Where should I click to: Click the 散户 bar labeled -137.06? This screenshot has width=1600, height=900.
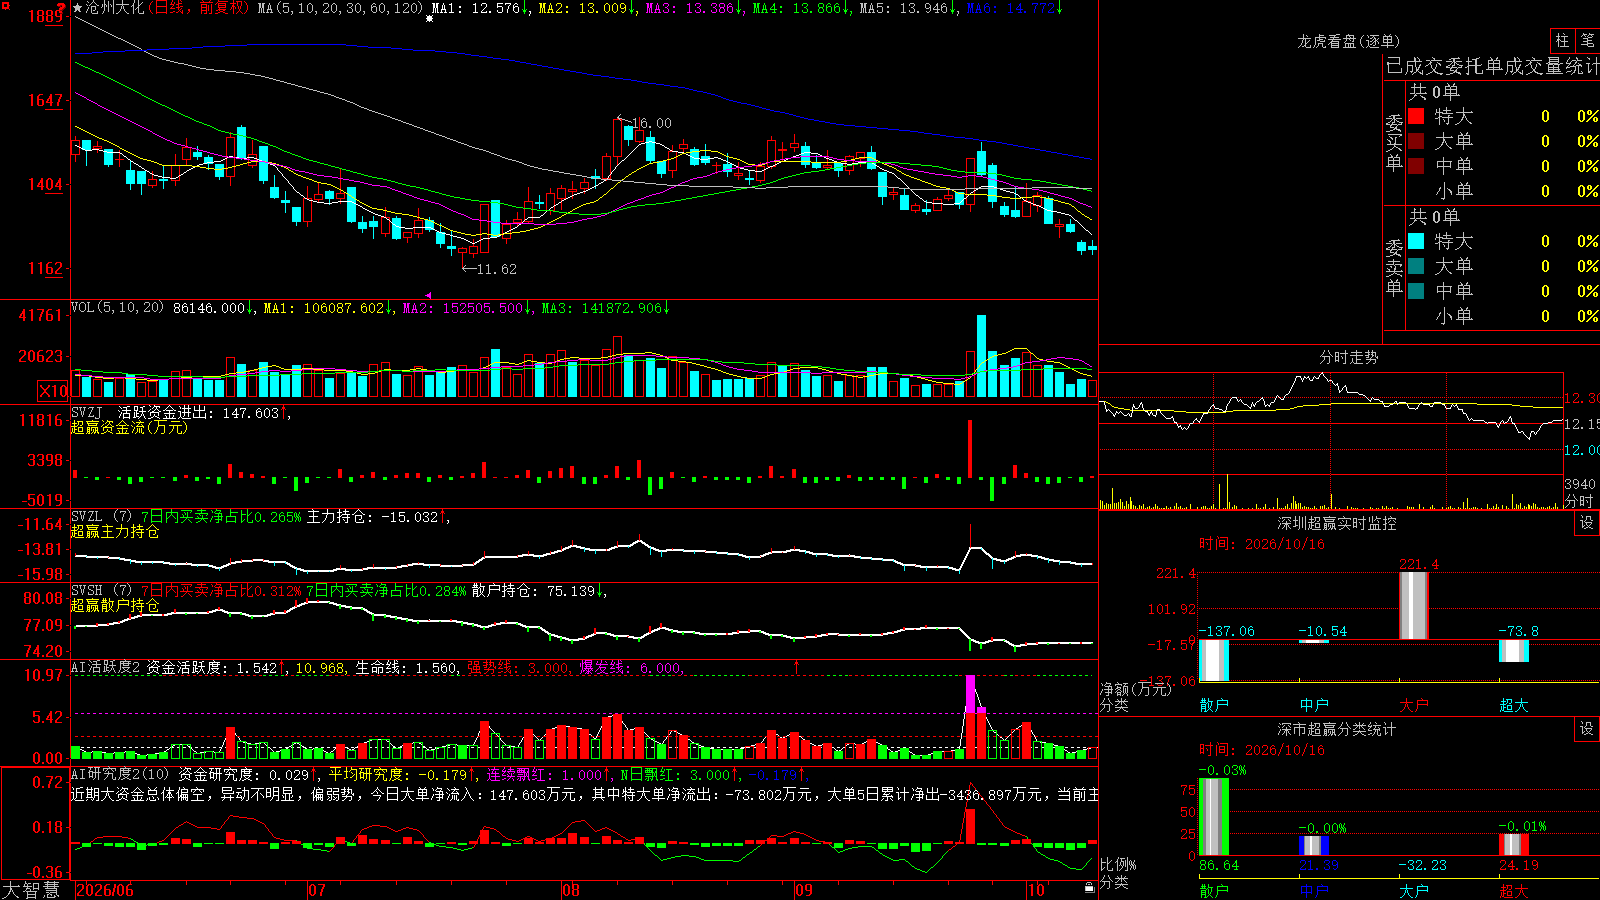(x=1214, y=660)
